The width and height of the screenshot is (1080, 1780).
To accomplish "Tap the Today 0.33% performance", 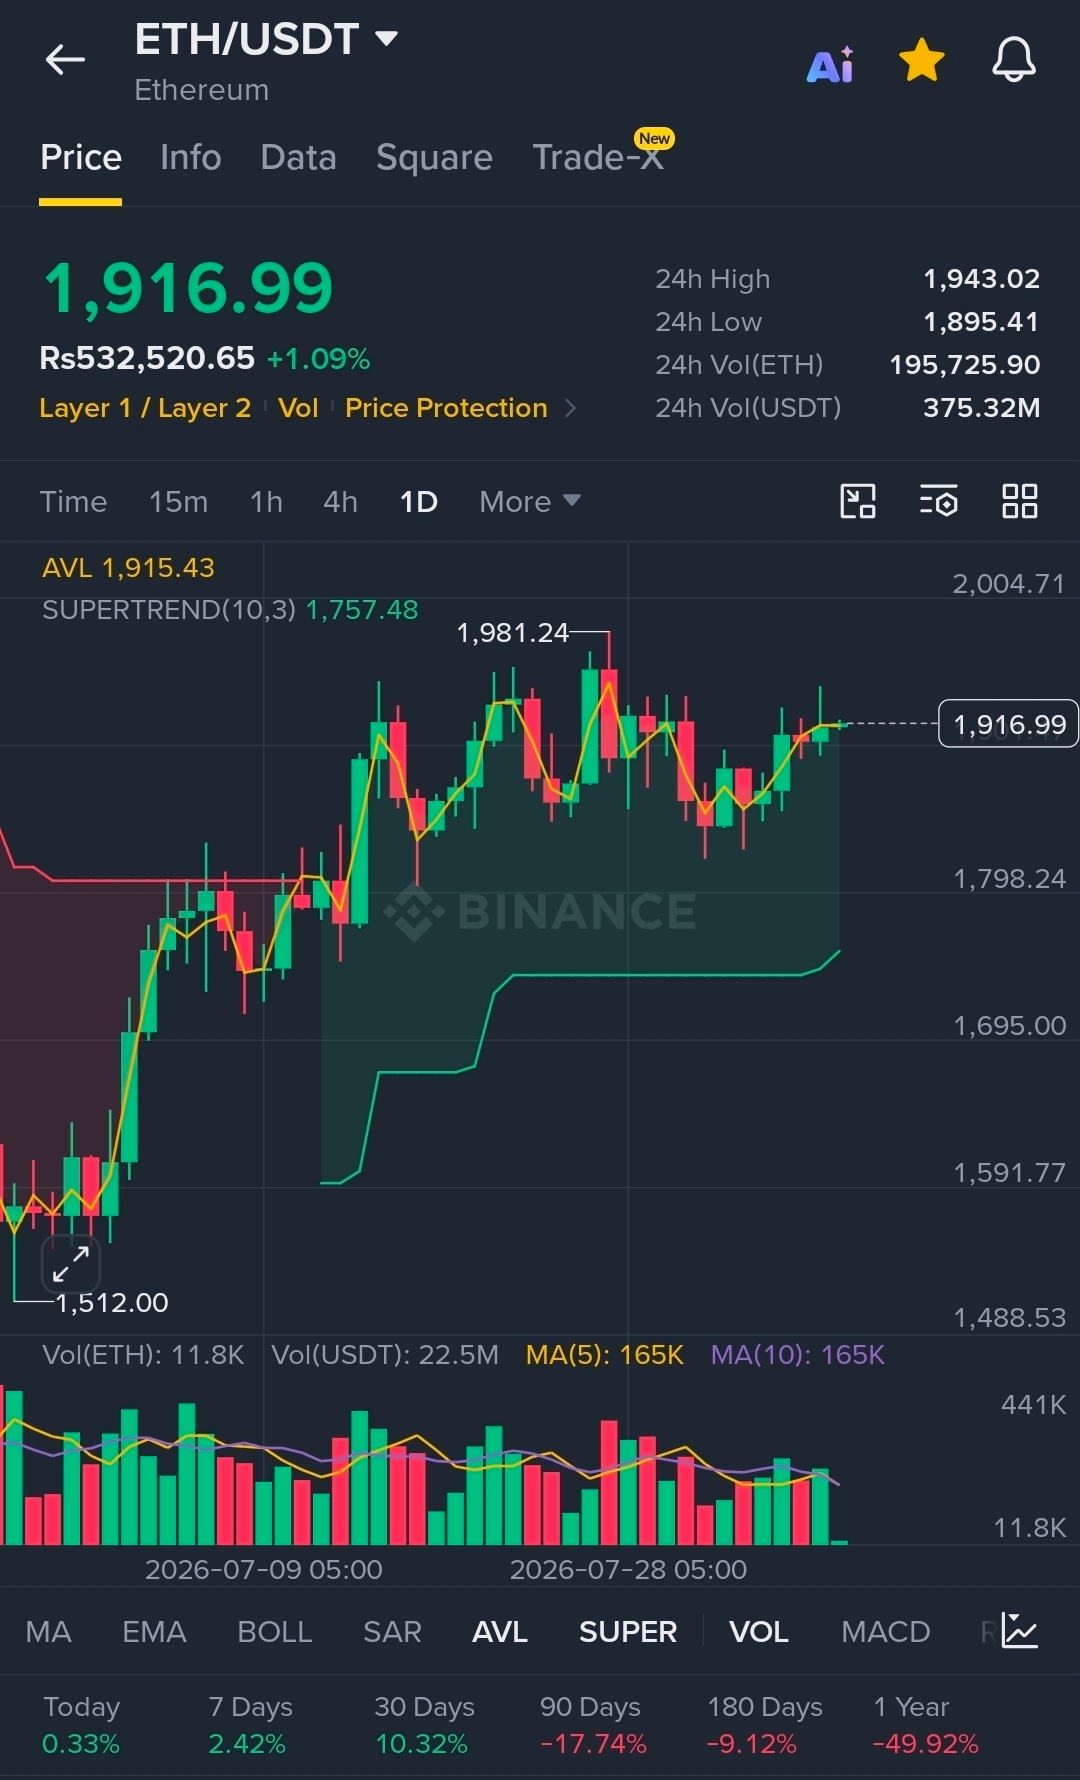I will coord(81,1725).
